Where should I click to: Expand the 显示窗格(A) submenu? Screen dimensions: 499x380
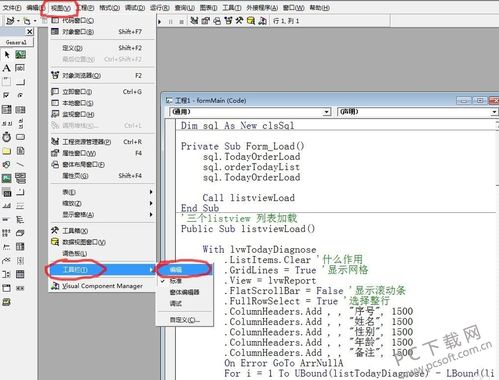(x=102, y=215)
